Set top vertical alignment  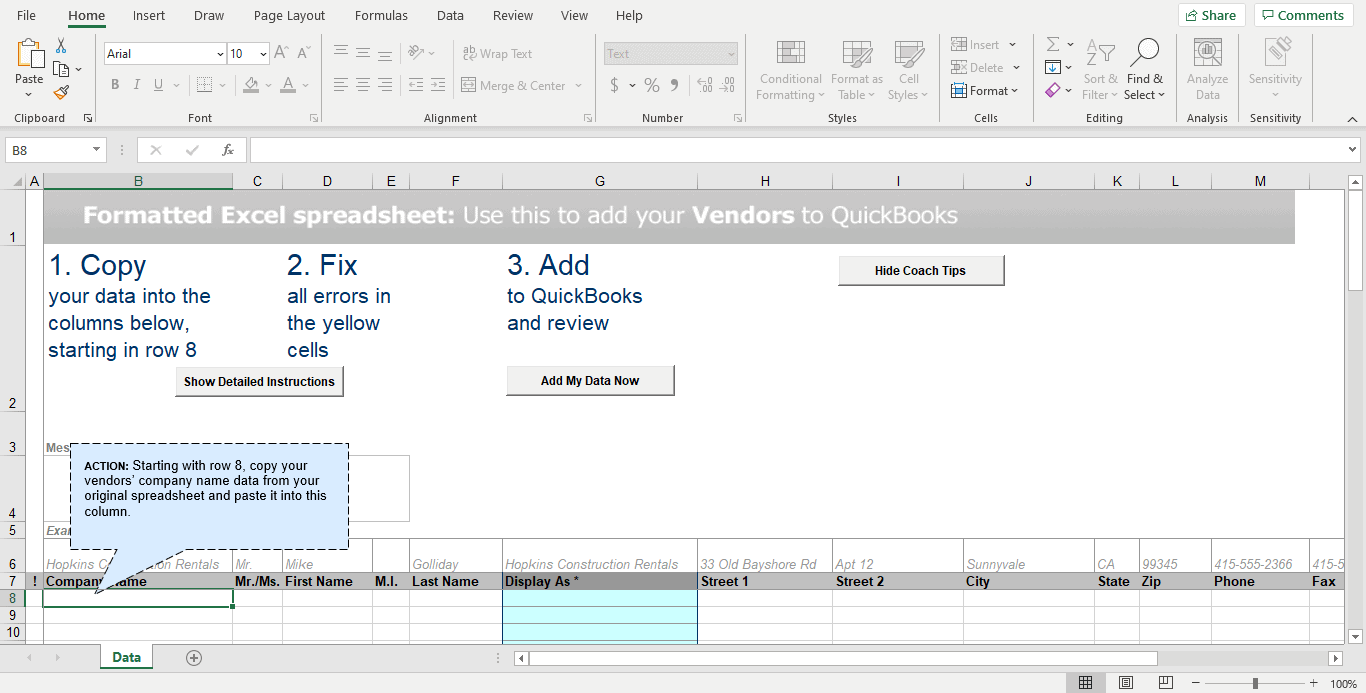click(x=341, y=53)
